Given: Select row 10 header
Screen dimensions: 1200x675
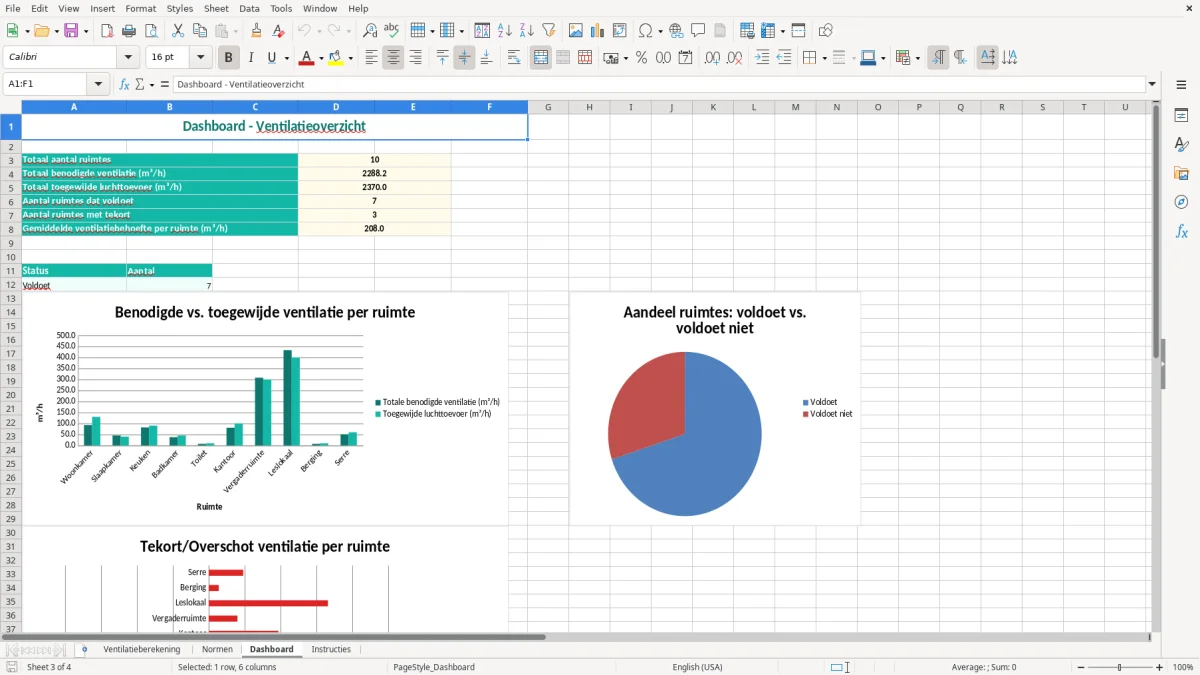Looking at the screenshot, I should point(11,257).
